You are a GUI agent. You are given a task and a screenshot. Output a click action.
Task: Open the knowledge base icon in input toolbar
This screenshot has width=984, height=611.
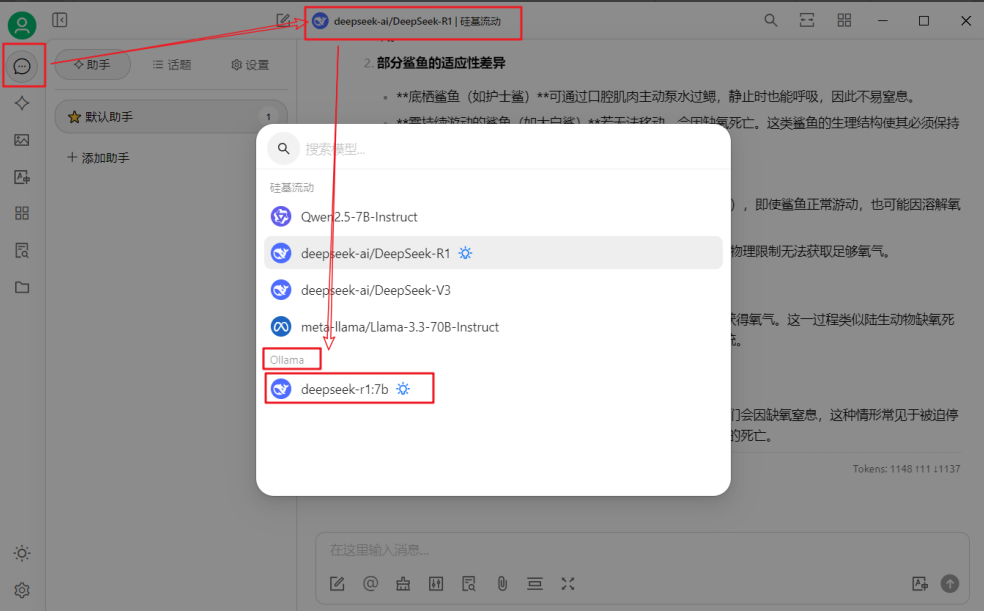coord(469,584)
